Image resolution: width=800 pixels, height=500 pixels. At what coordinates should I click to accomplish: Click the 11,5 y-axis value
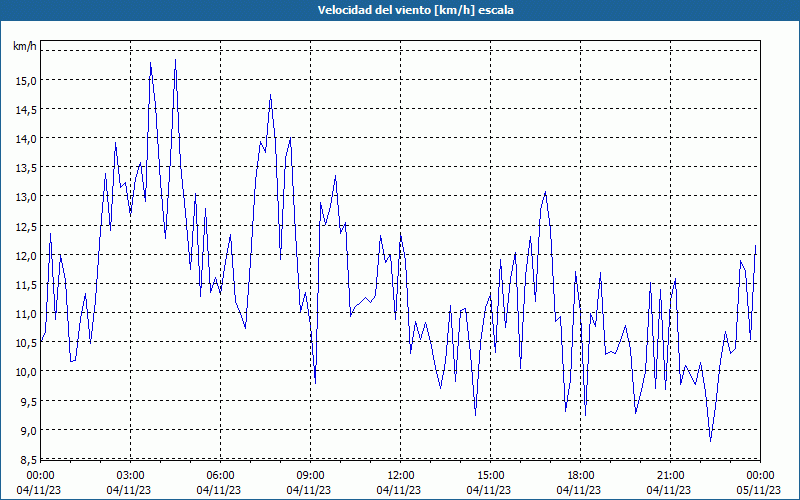pos(26,284)
